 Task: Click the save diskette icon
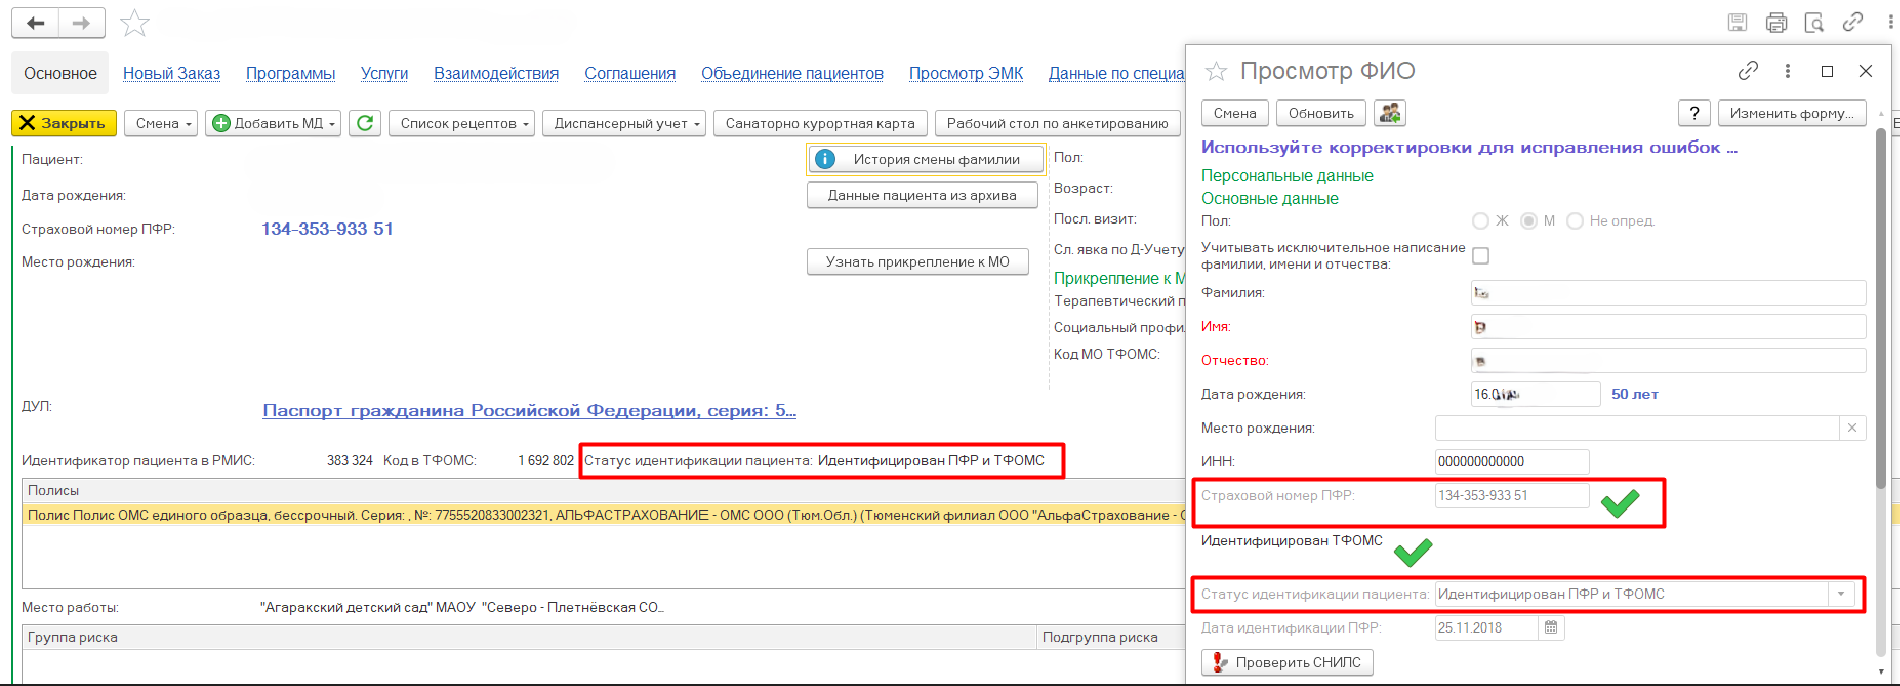(1738, 22)
